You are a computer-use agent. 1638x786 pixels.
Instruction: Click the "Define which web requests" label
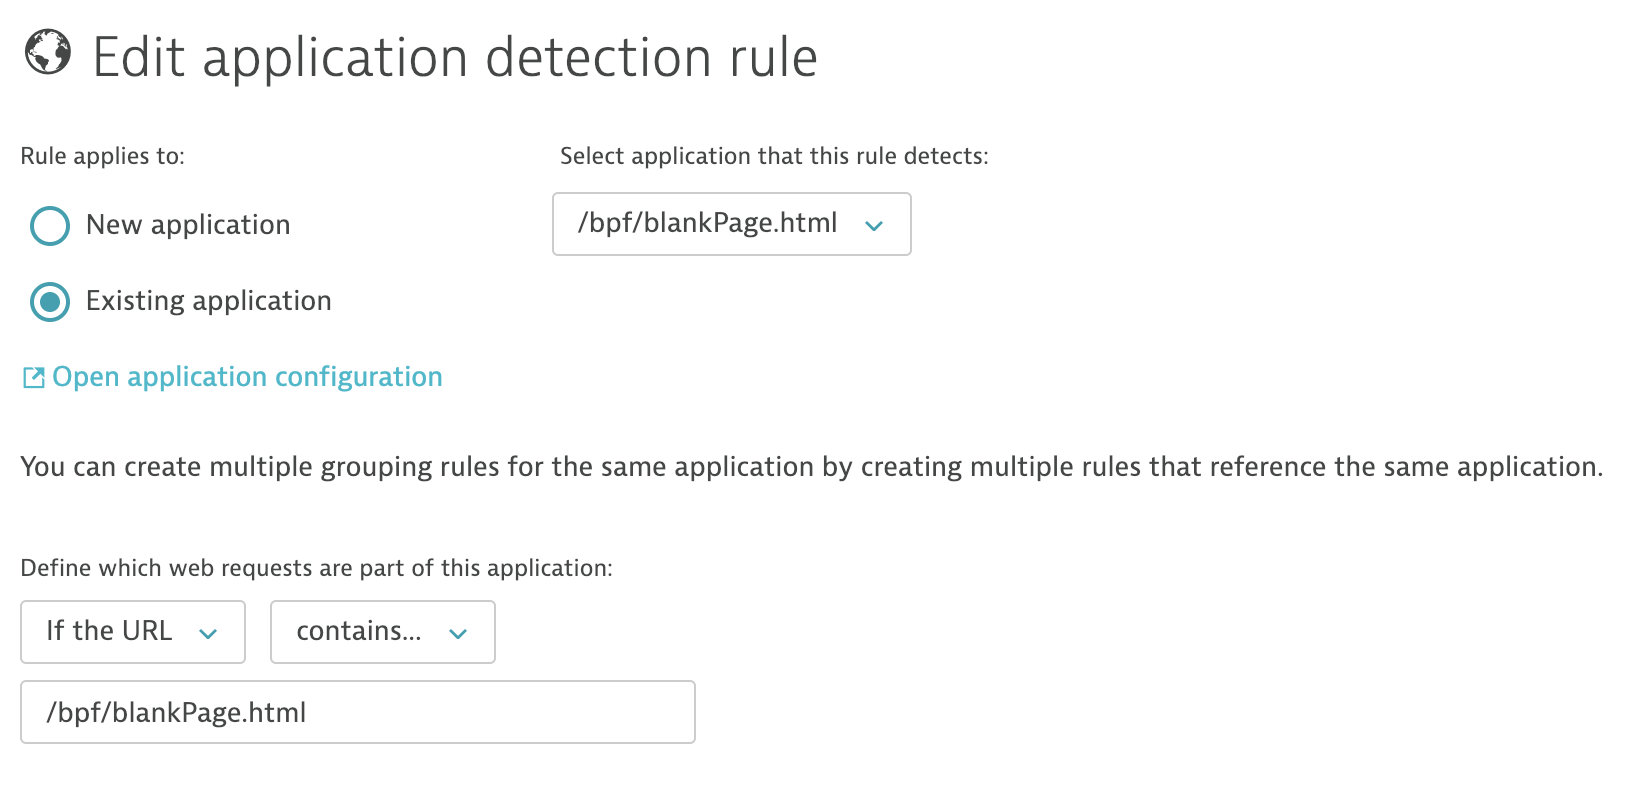(316, 568)
